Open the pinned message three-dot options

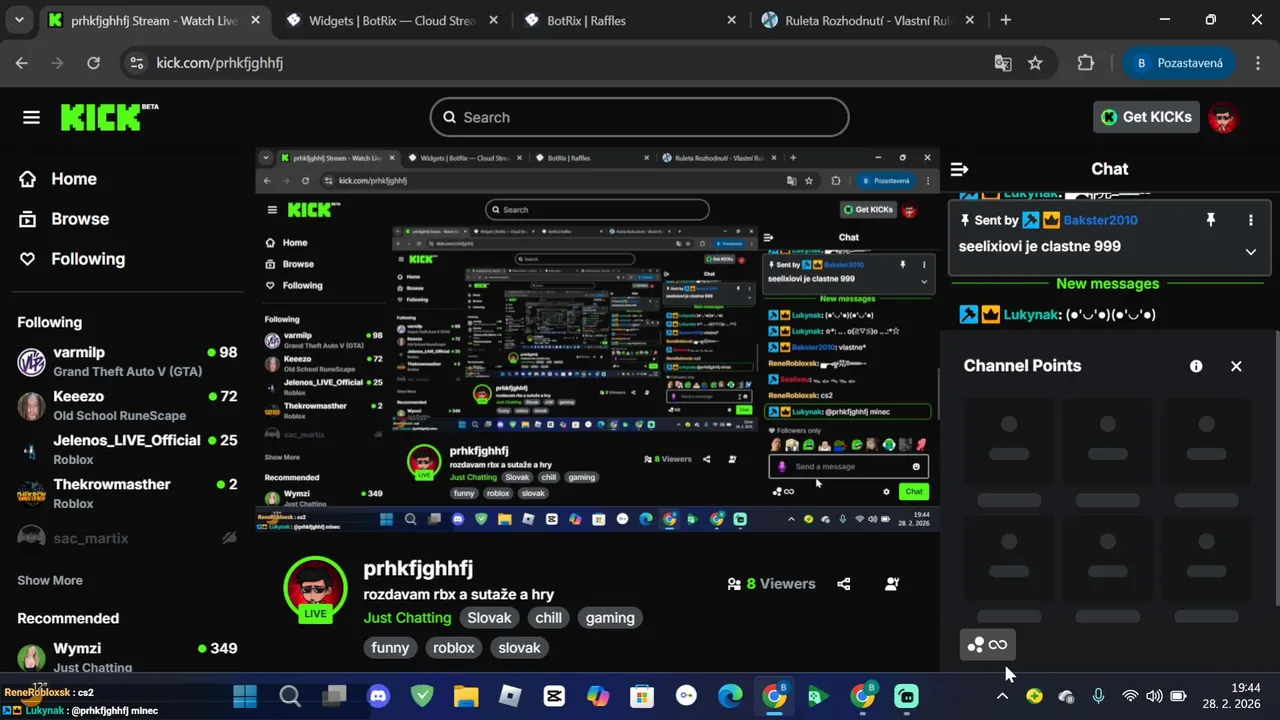tap(1250, 220)
